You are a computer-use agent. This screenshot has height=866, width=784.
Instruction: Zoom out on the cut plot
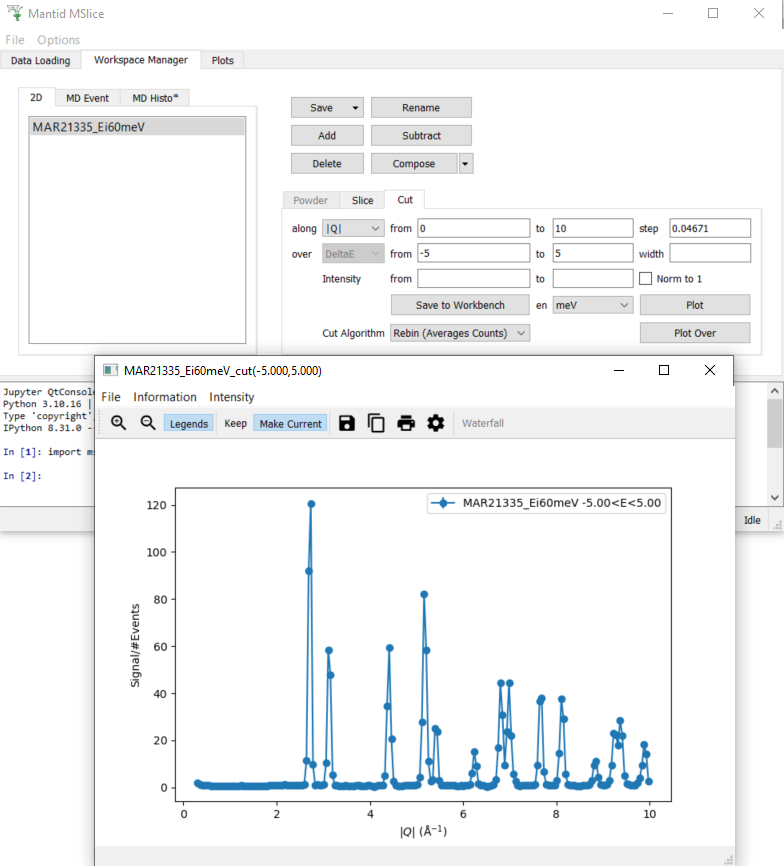tap(148, 423)
